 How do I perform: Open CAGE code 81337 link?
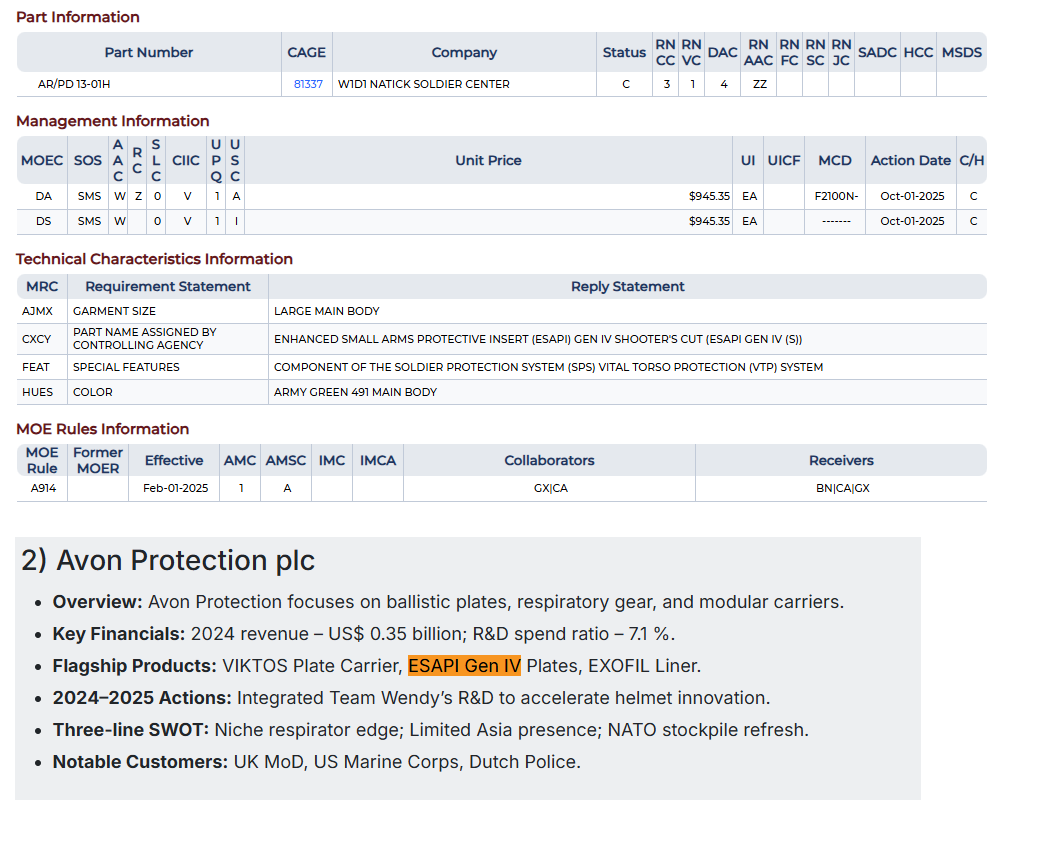[308, 84]
